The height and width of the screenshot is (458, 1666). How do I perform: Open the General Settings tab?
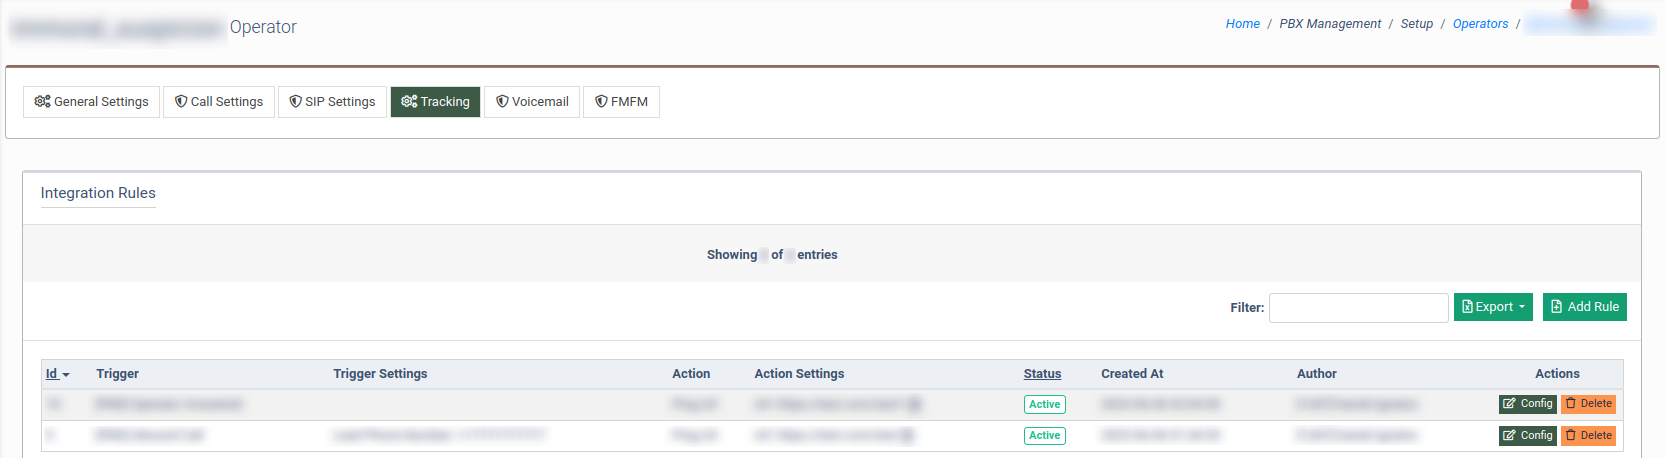coord(91,102)
